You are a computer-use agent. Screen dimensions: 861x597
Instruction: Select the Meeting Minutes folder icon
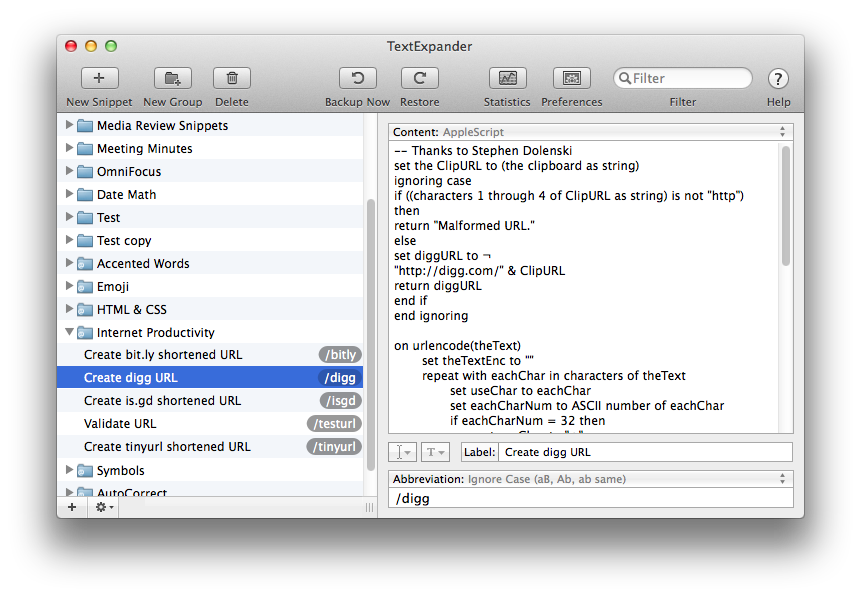[x=85, y=149]
